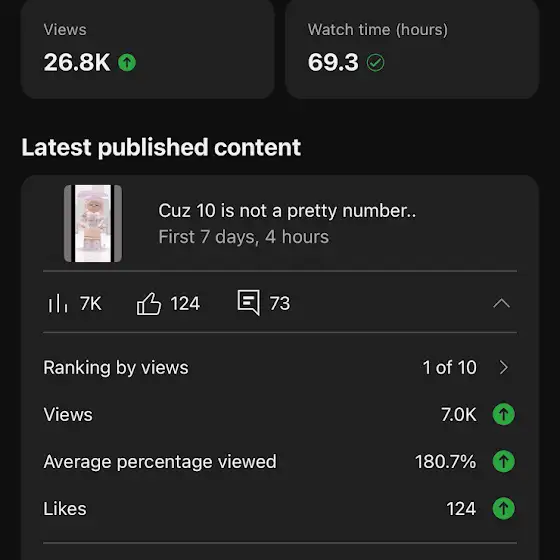Click the 124 likes count beside thumbs-up

click(x=185, y=304)
